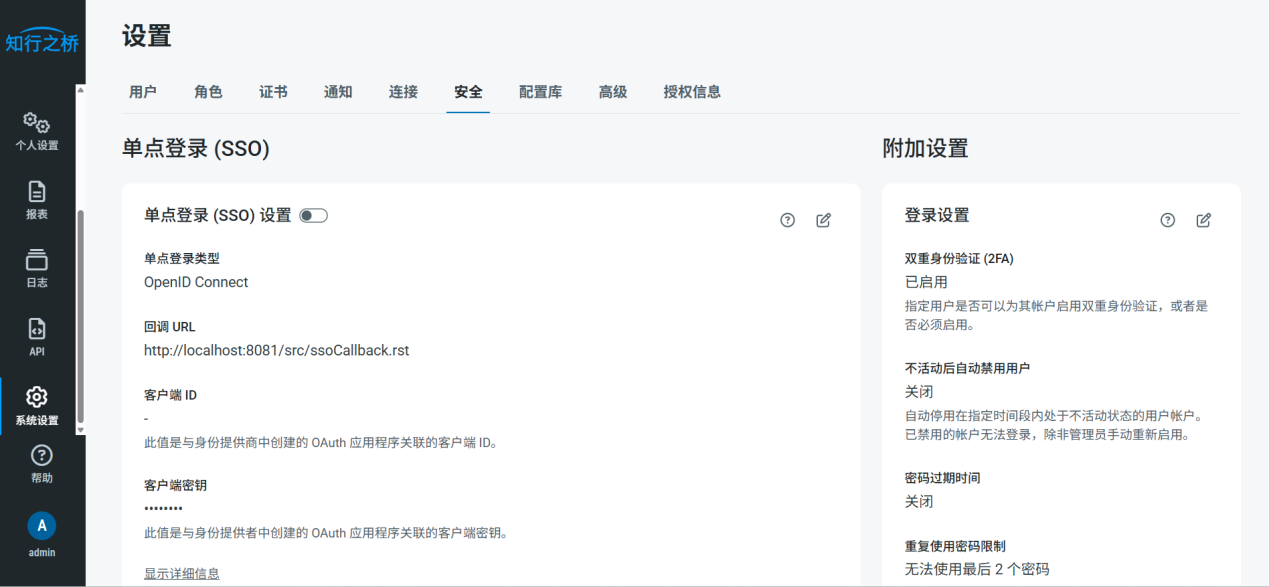This screenshot has width=1269, height=587.
Task: Open the 授权信息 tab
Action: (x=692, y=92)
